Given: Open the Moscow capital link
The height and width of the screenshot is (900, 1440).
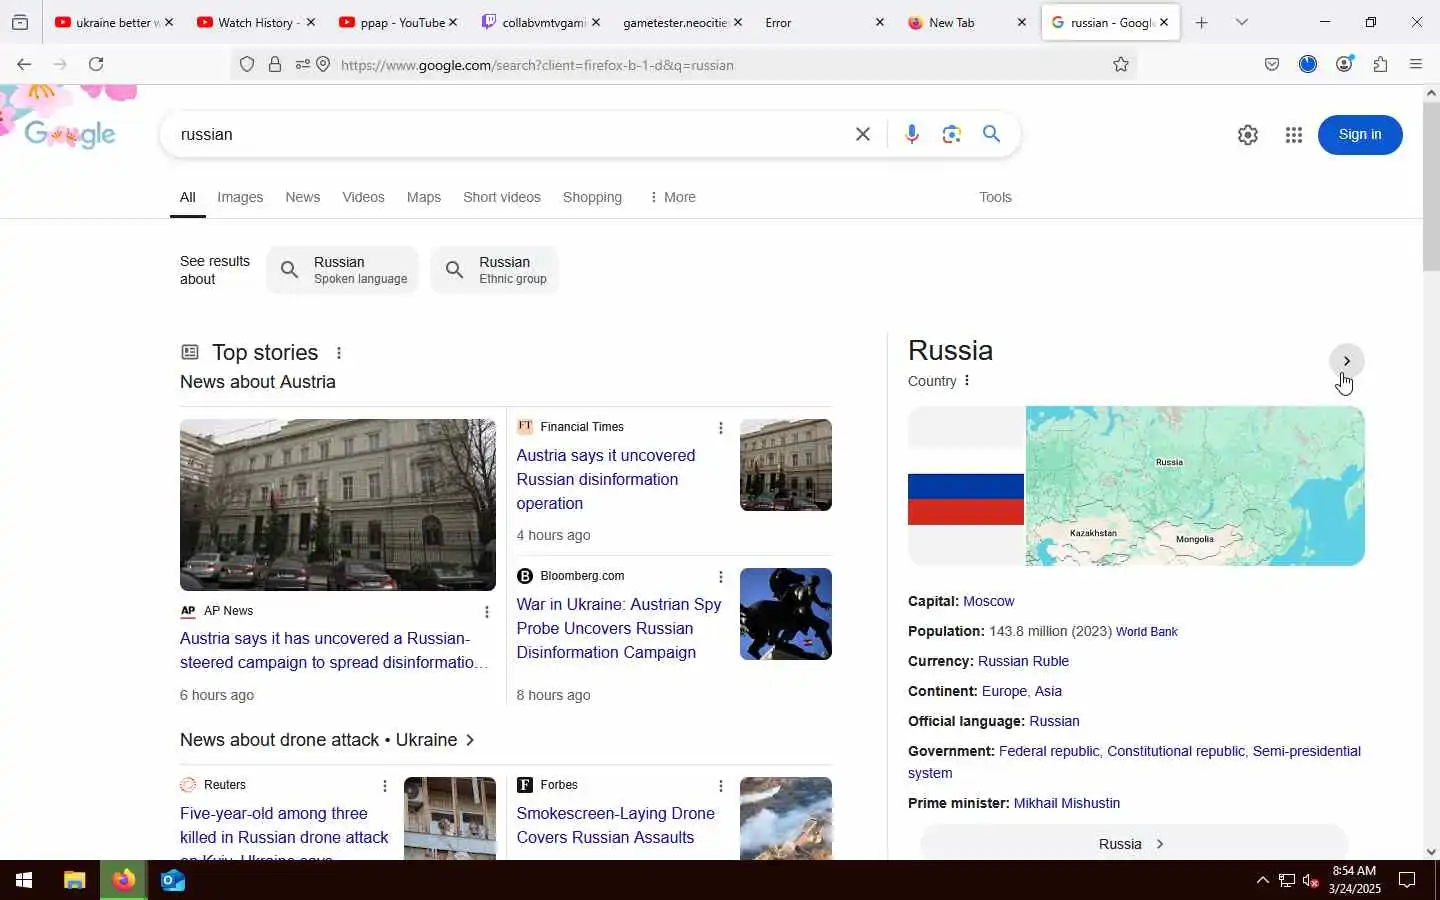Looking at the screenshot, I should point(988,601).
